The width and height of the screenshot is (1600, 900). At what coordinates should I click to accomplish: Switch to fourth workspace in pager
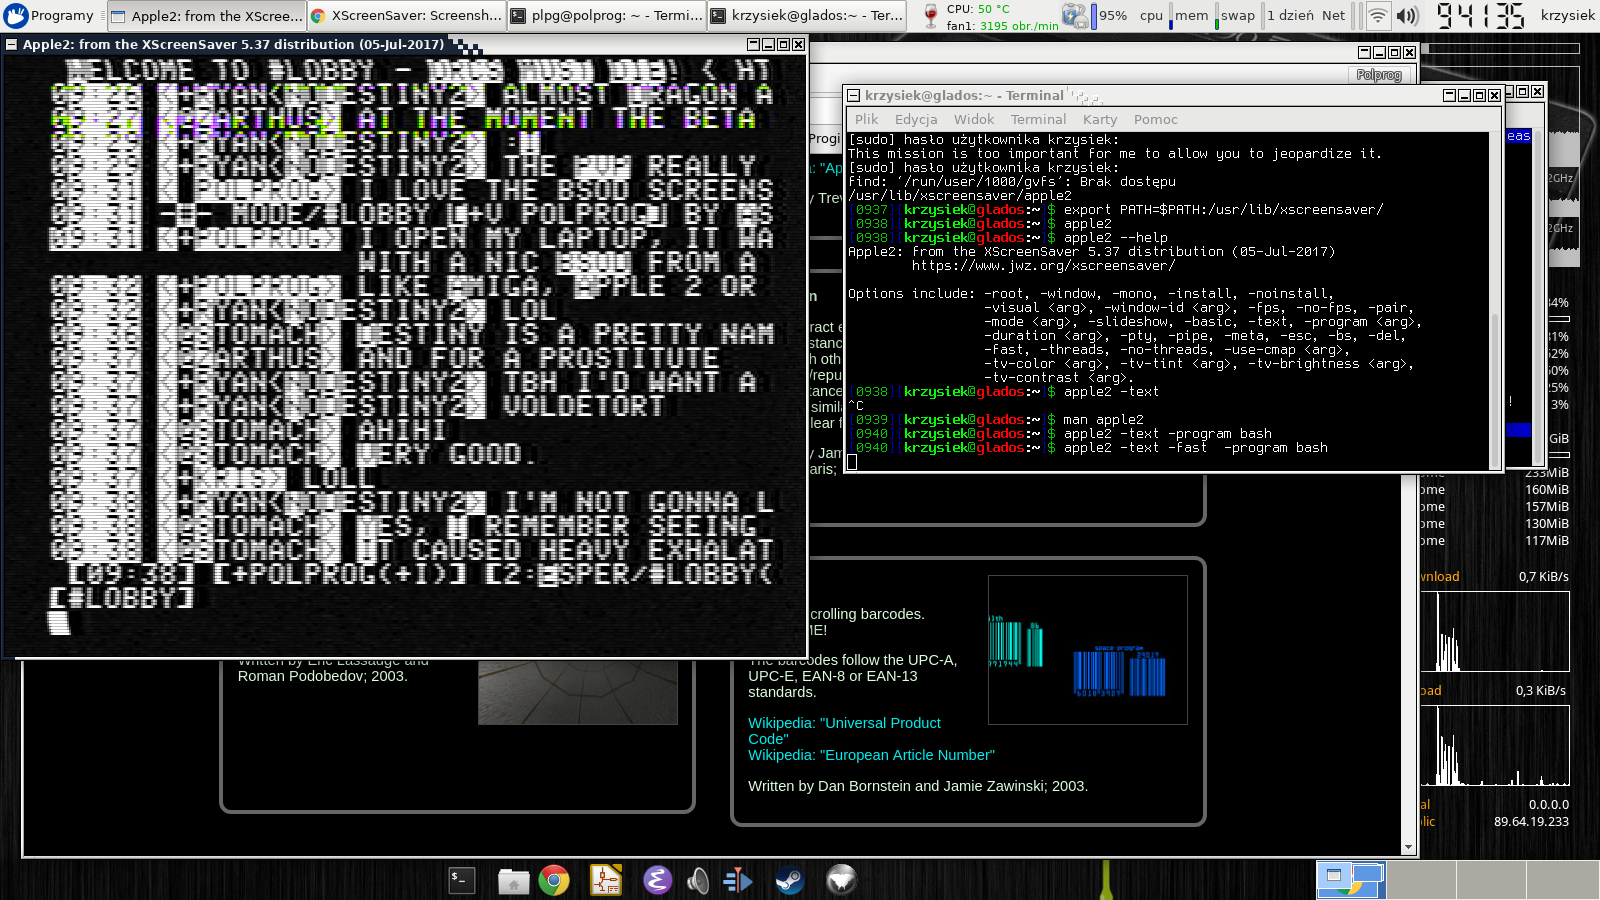[x=1562, y=880]
